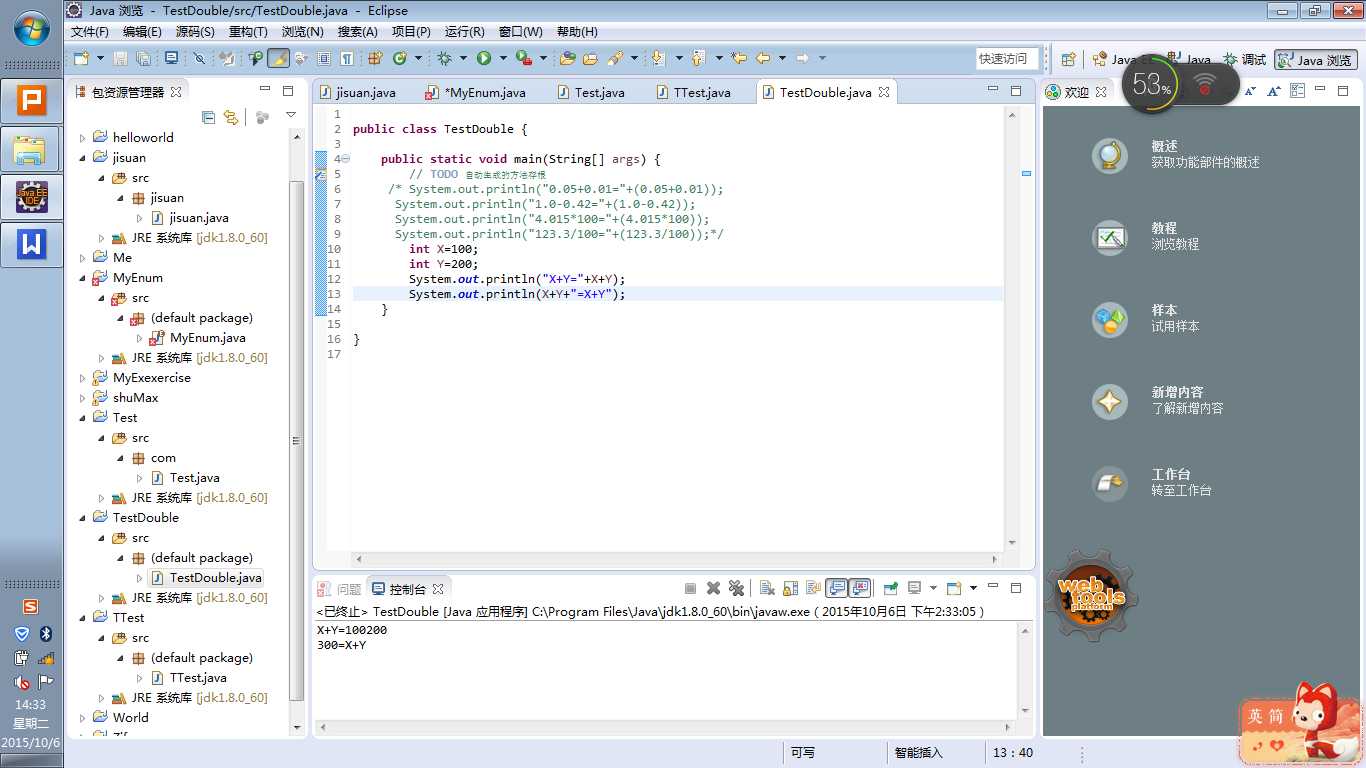The width and height of the screenshot is (1366, 768).
Task: Collapse the jisuan project node
Action: pos(83,158)
